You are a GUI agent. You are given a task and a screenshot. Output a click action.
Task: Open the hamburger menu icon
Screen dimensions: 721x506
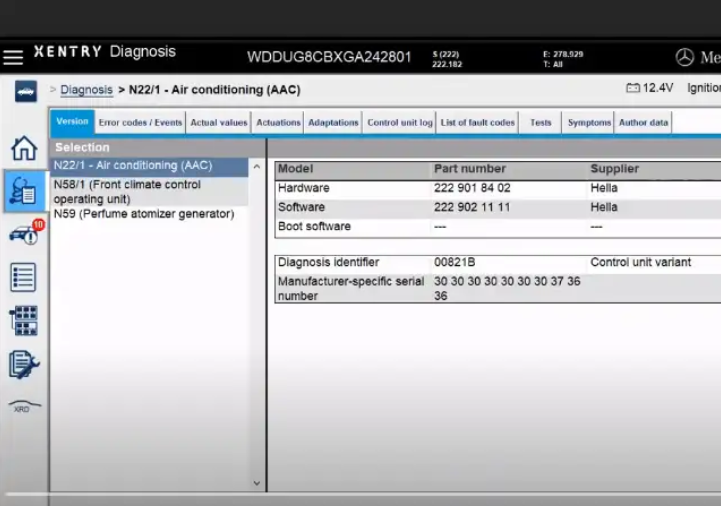click(x=13, y=57)
